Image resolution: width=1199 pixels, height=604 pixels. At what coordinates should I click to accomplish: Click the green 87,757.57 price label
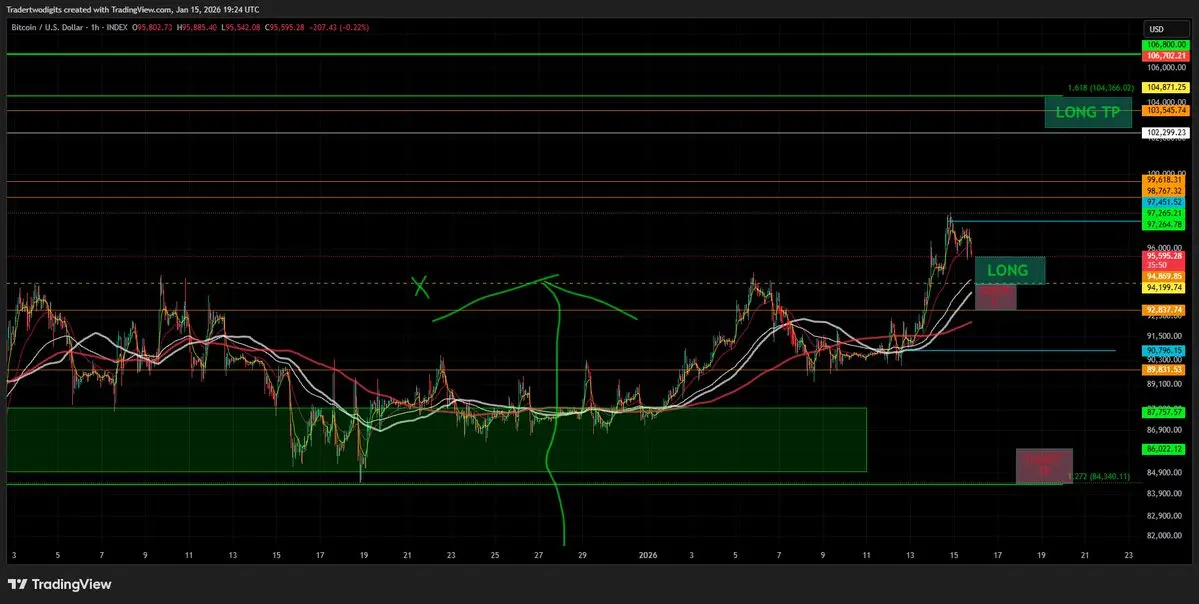pos(1165,411)
